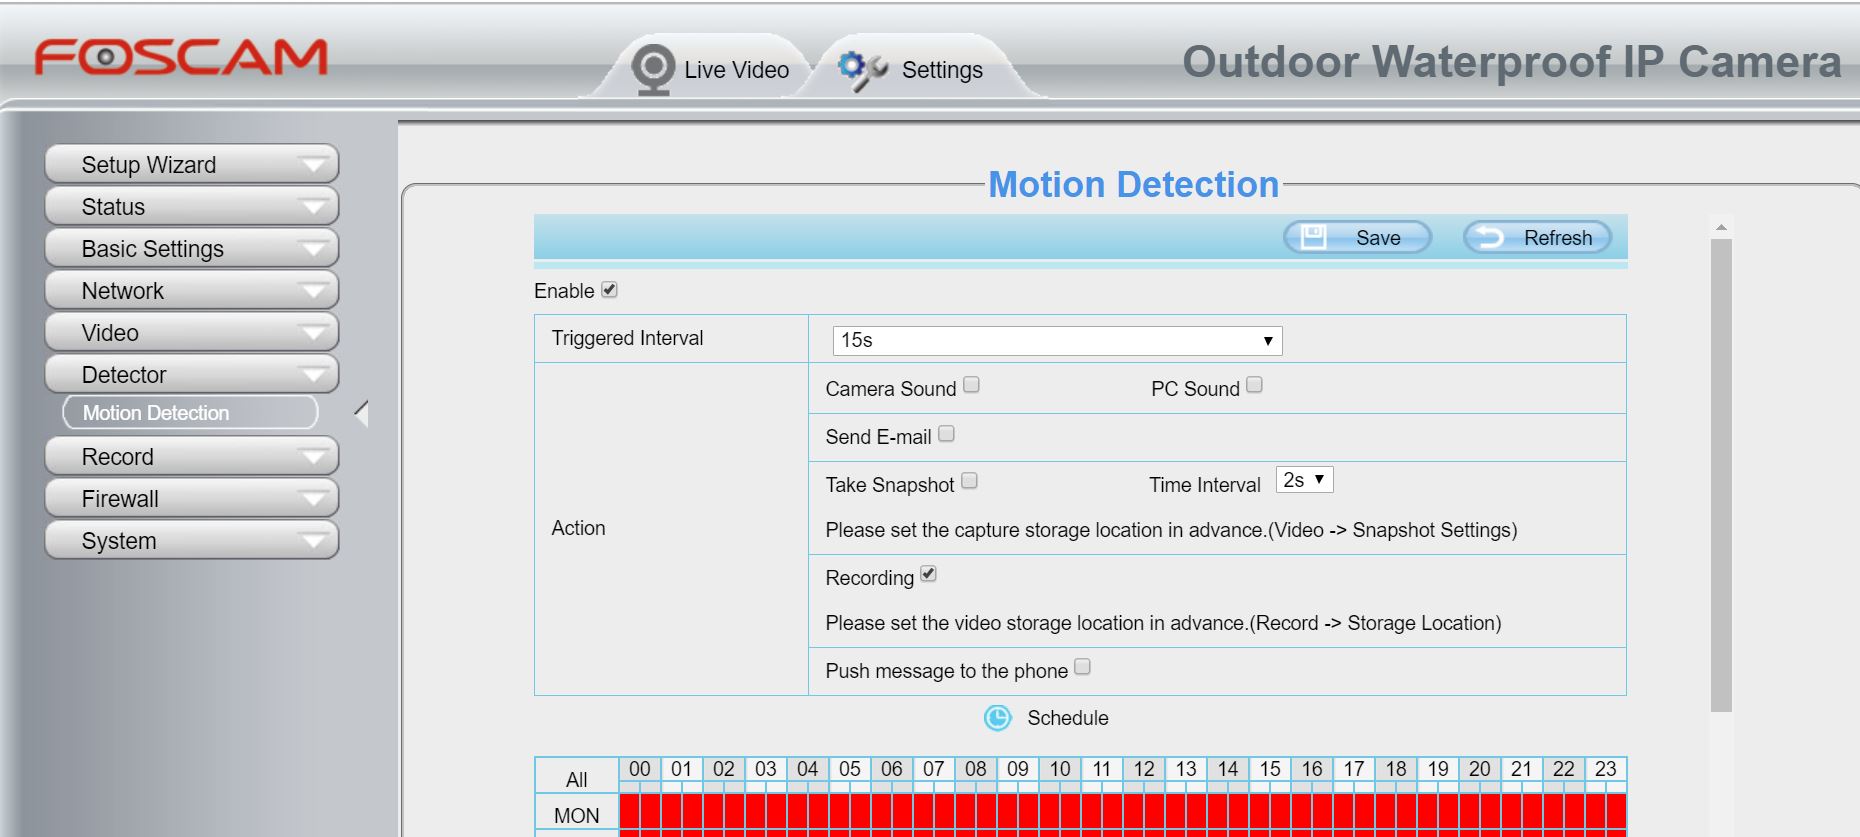Image resolution: width=1860 pixels, height=837 pixels.
Task: Click the snapshot storage location note text
Action: coord(1171,530)
